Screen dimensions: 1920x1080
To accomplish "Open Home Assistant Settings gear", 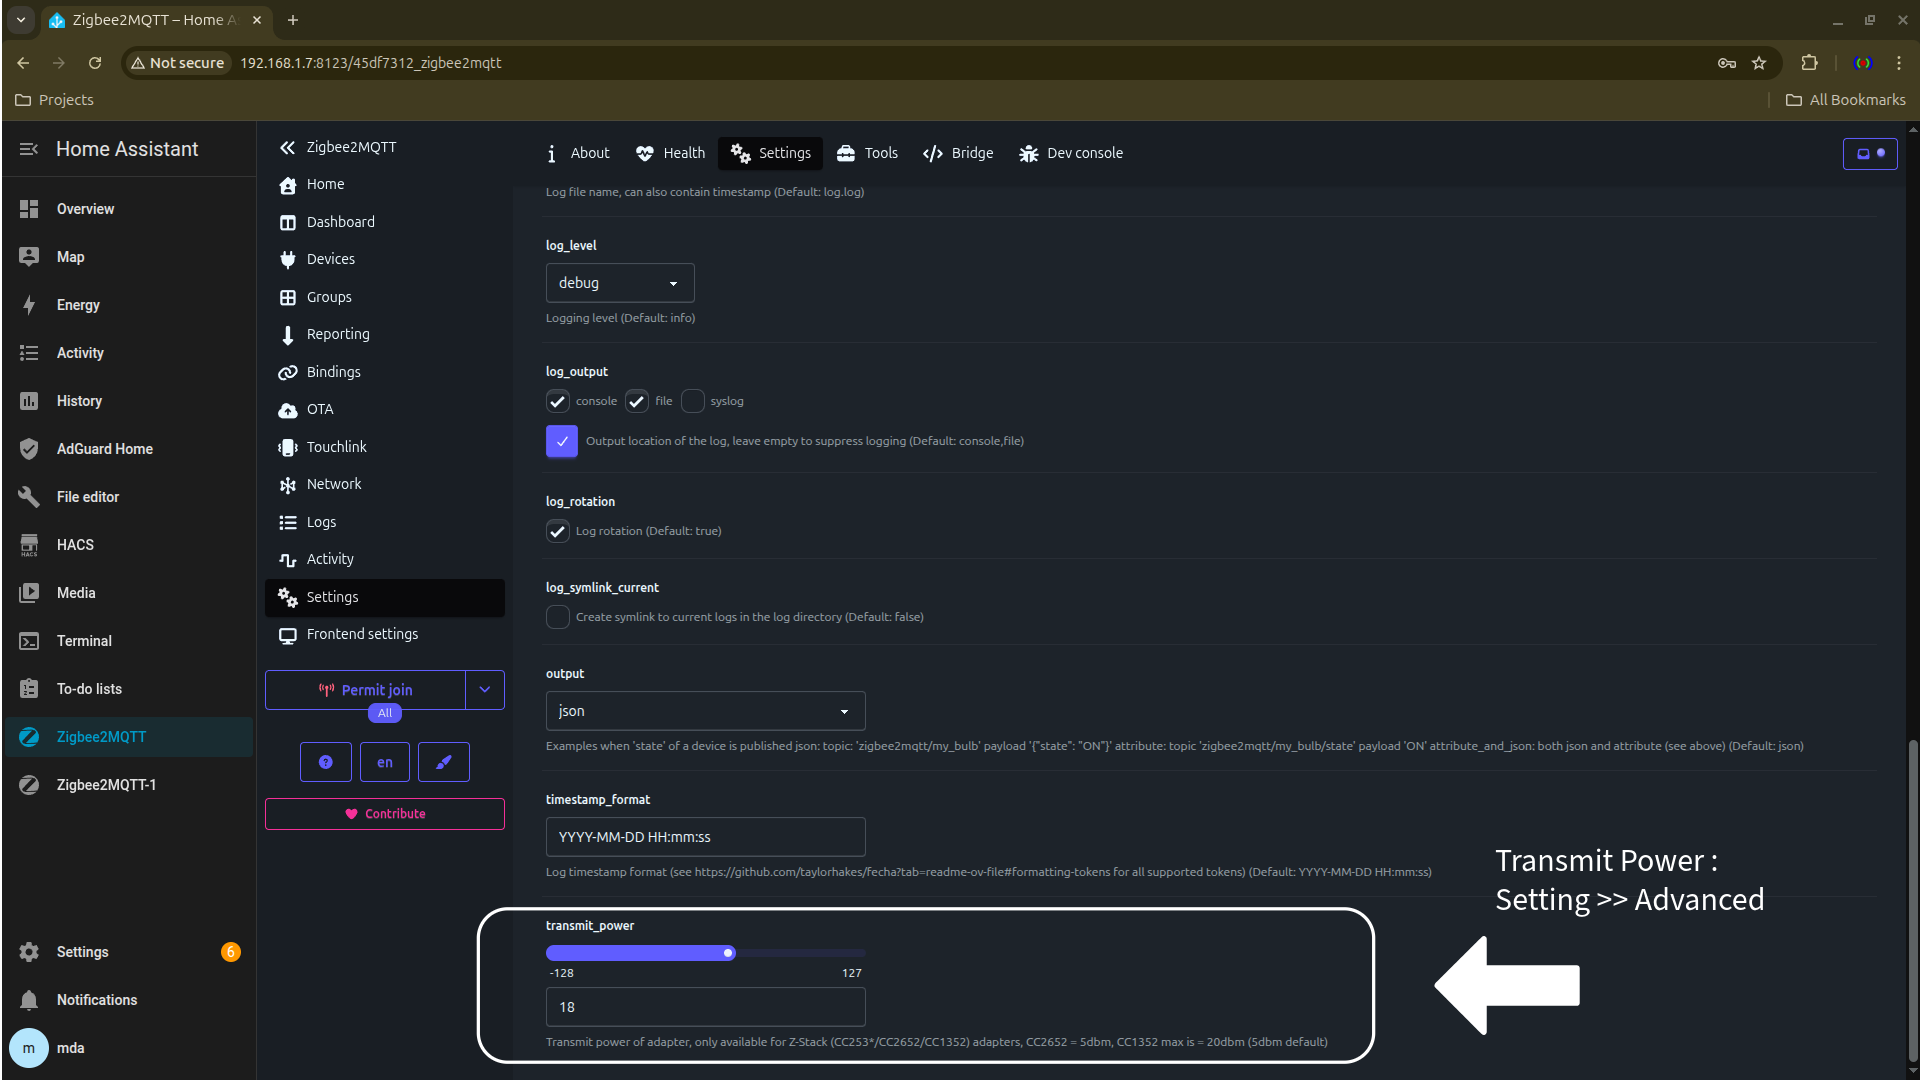I will pos(29,952).
